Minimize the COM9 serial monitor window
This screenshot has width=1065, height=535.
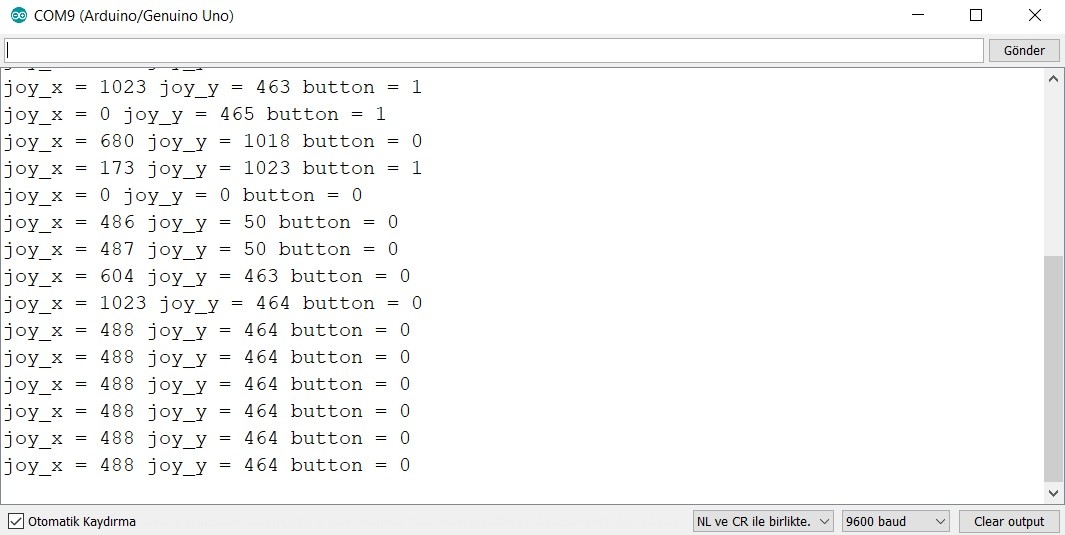[918, 16]
